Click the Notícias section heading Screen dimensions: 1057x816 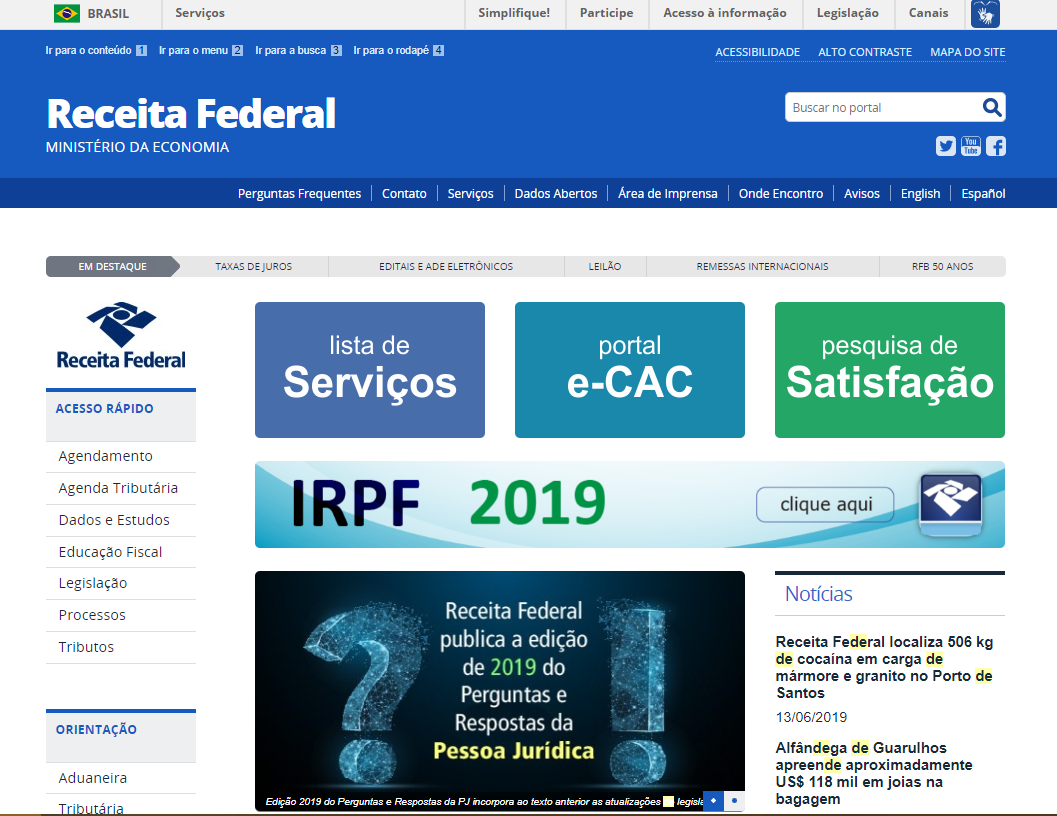click(818, 593)
